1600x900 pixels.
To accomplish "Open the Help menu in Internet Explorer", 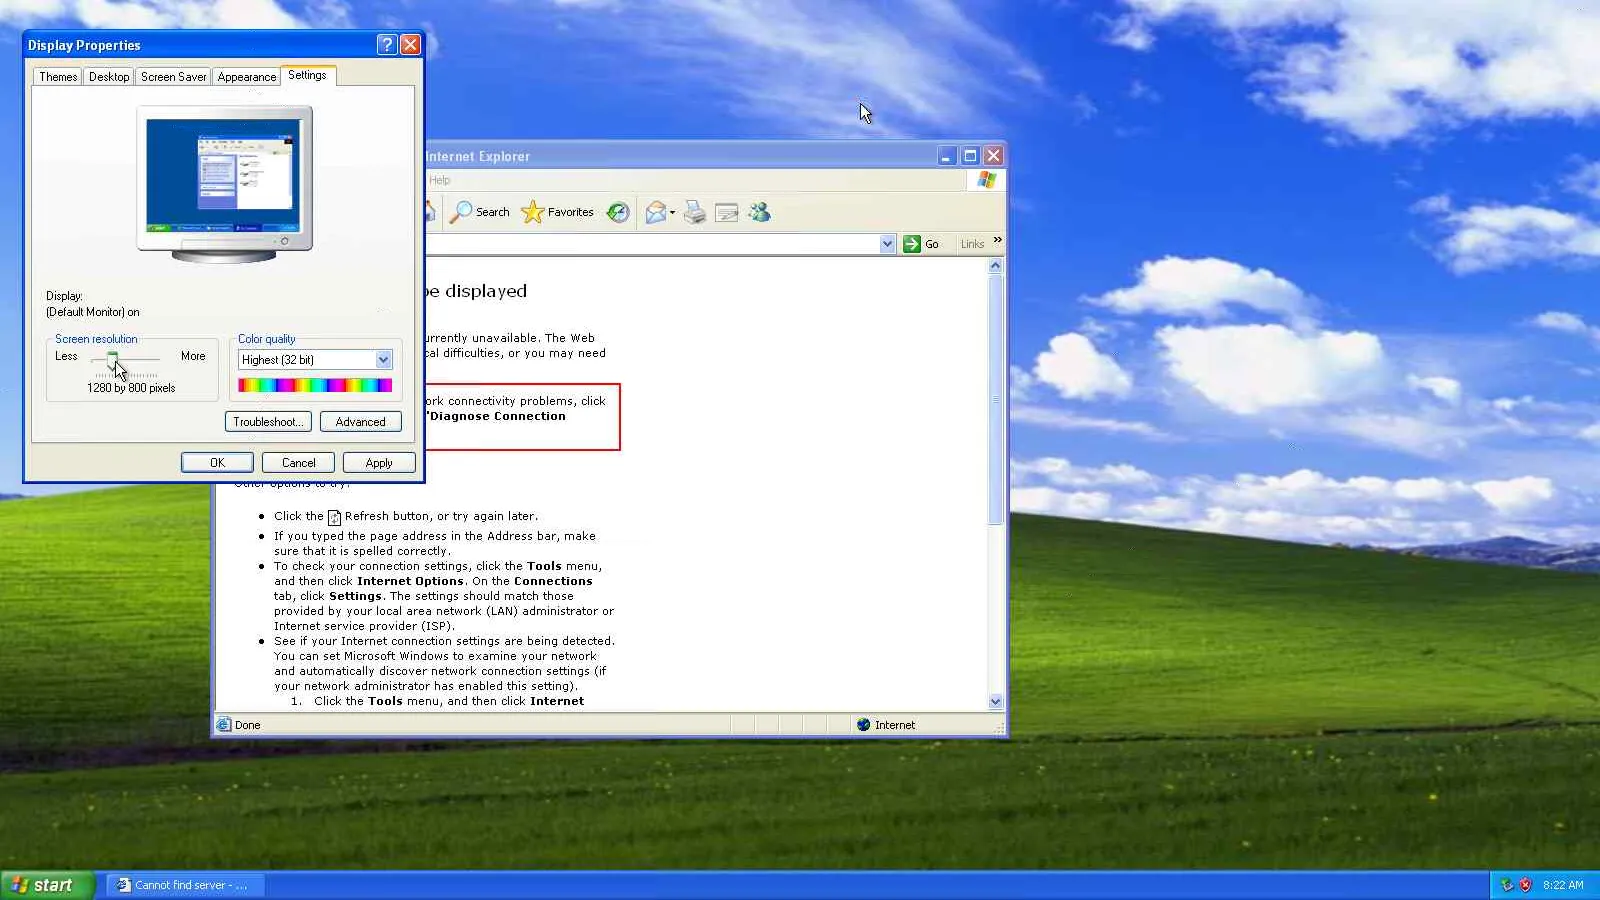I will pyautogui.click(x=439, y=180).
